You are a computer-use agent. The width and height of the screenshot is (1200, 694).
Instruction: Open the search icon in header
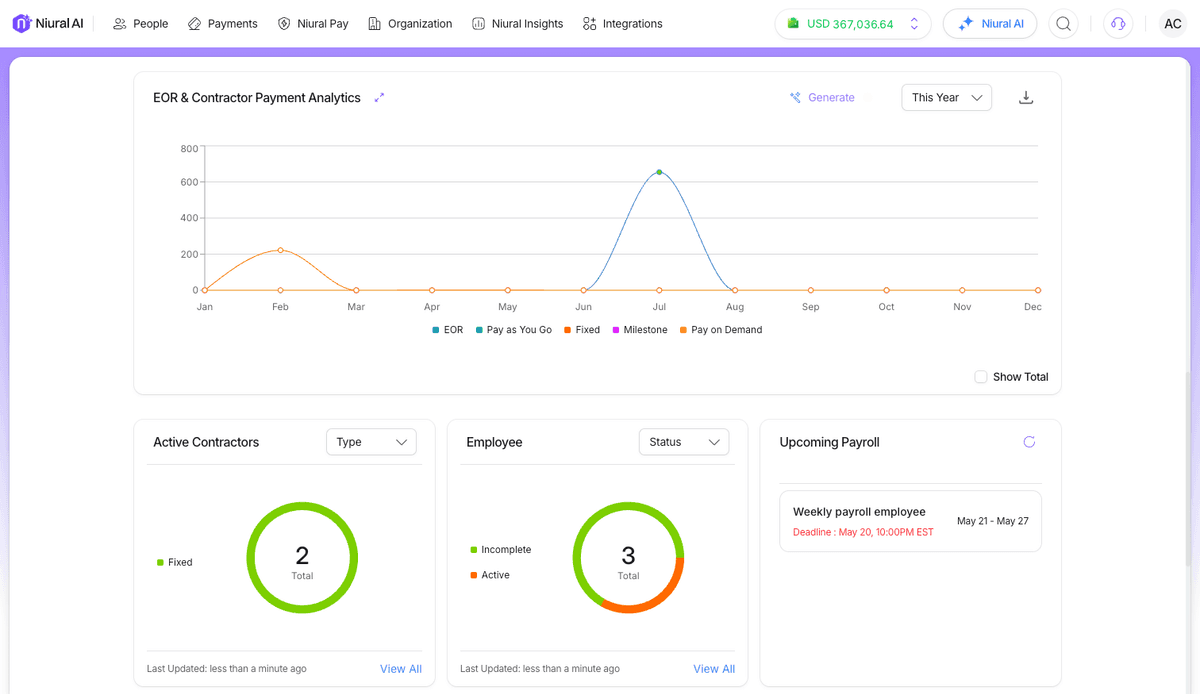[1064, 24]
